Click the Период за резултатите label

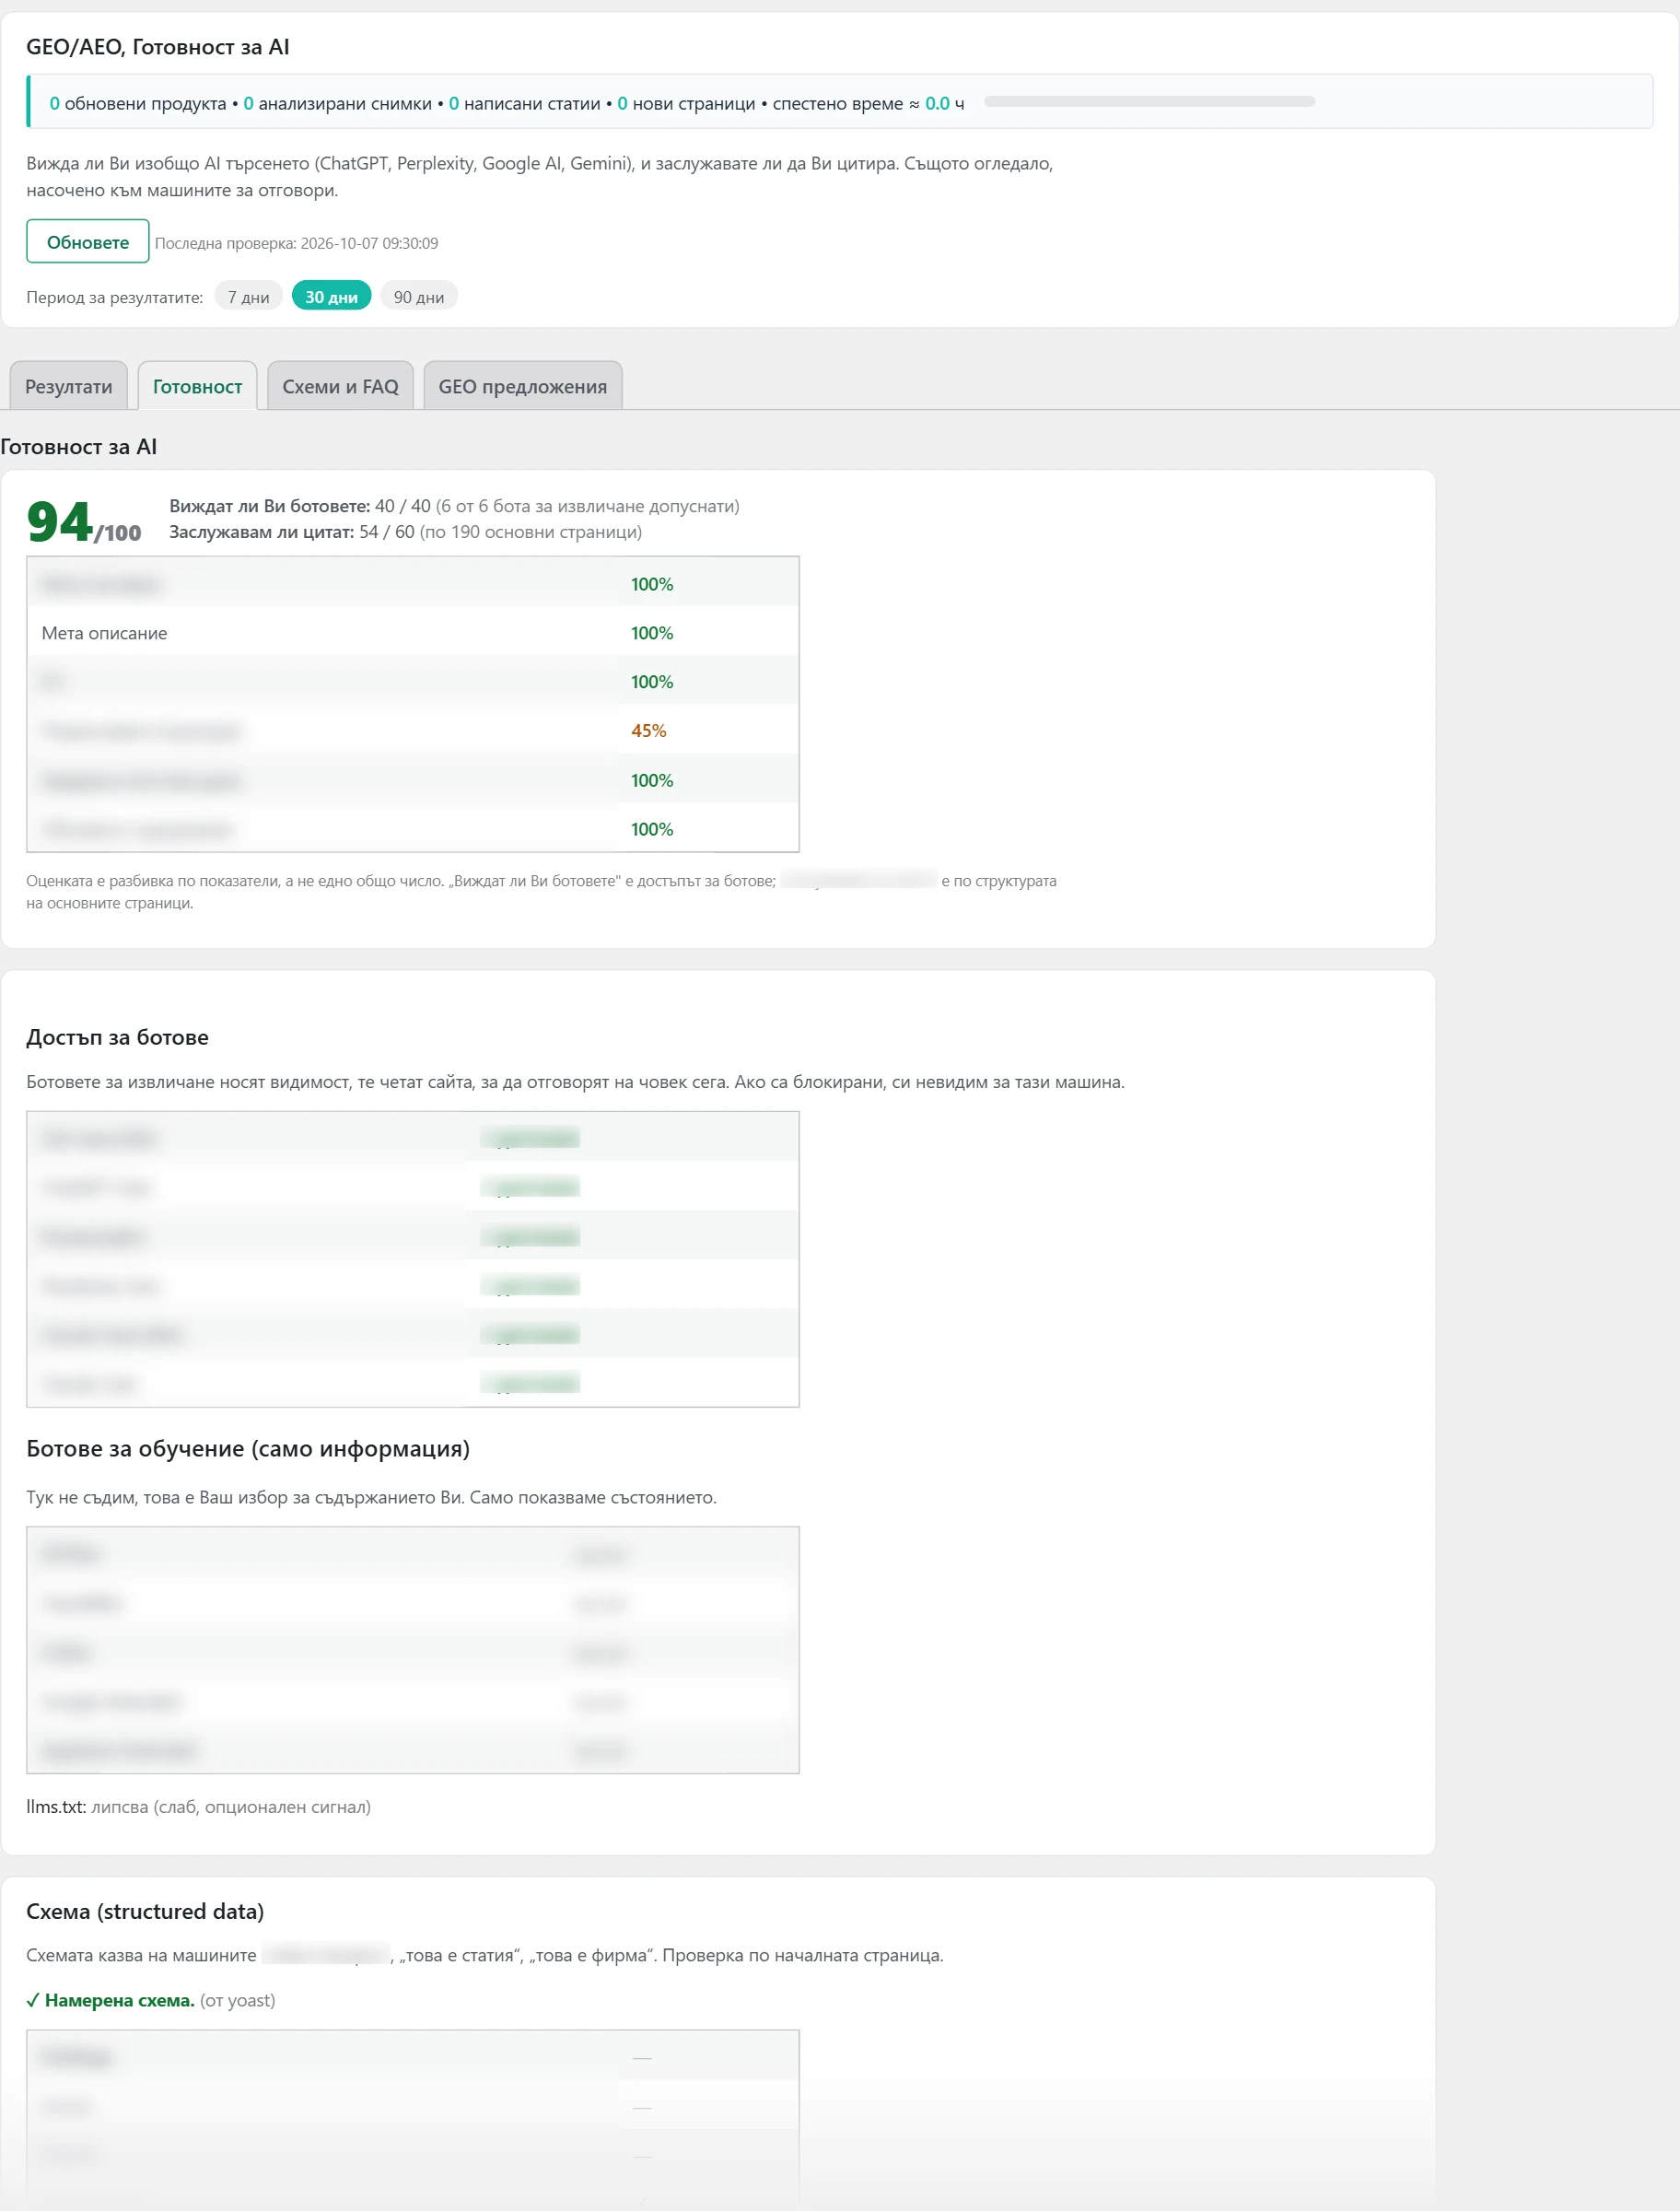pos(114,297)
